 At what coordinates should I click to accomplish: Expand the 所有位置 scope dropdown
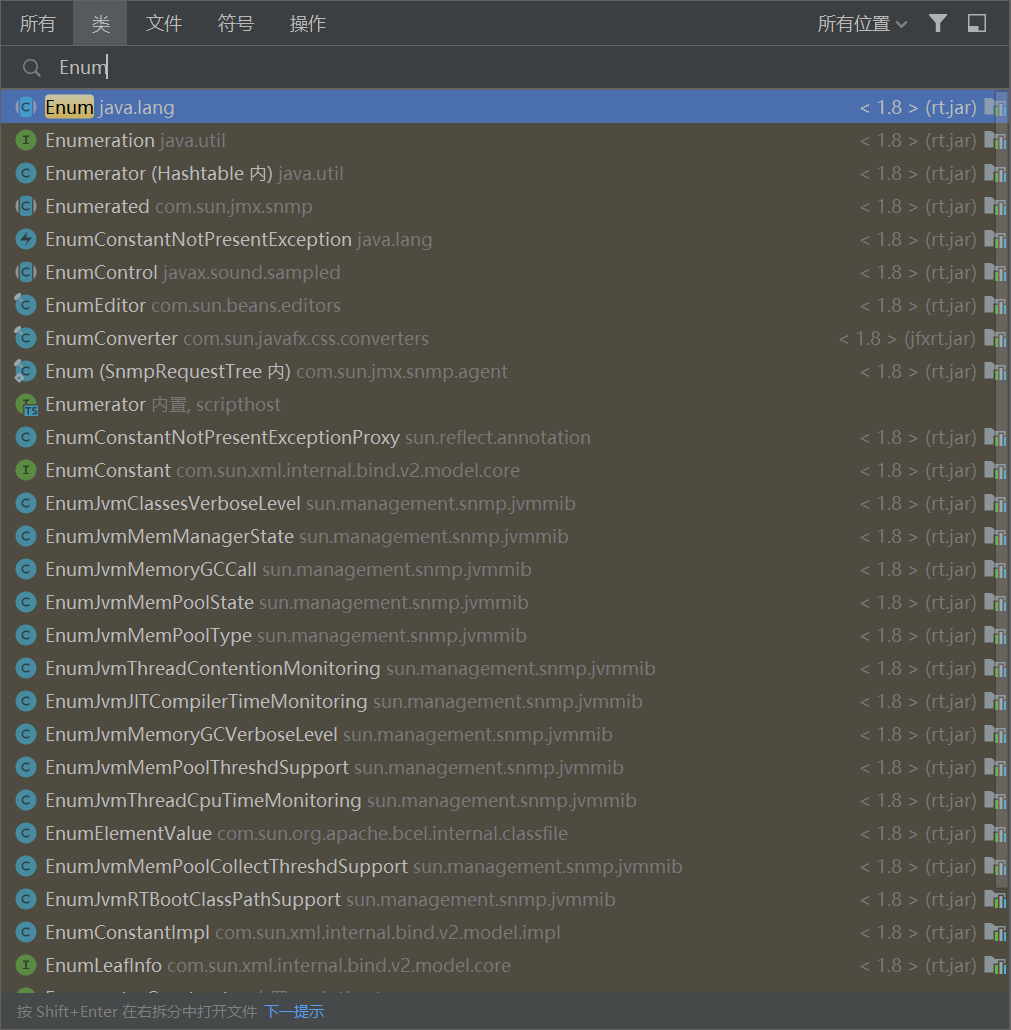pos(862,24)
